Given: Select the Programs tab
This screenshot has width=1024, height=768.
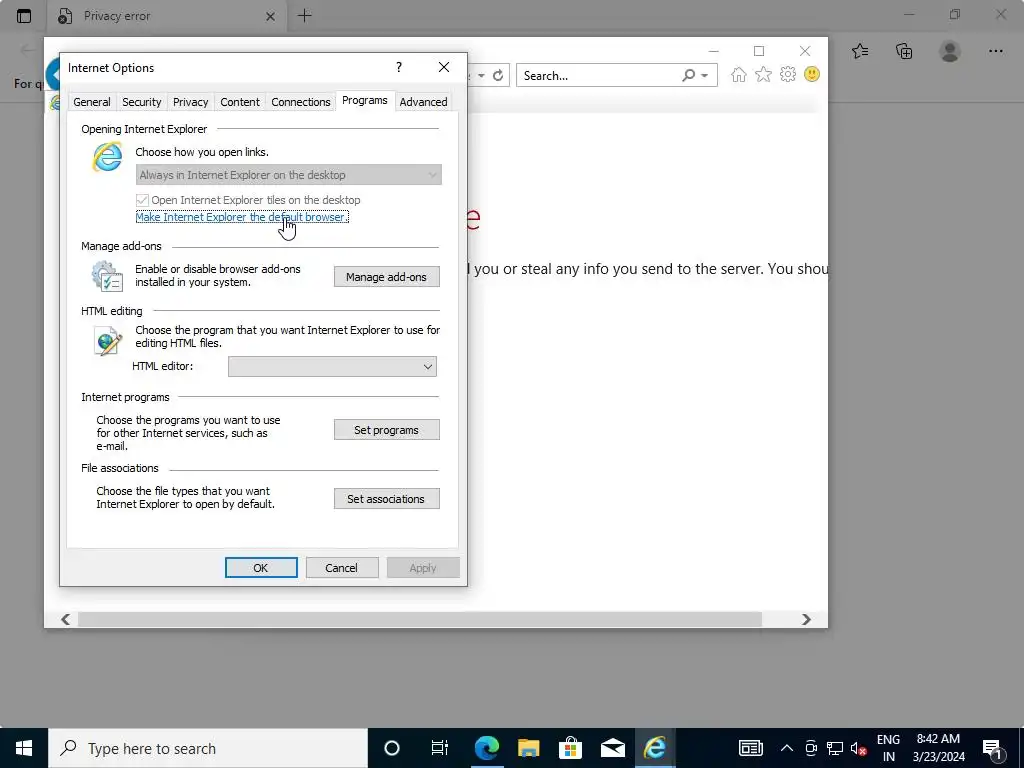Looking at the screenshot, I should click(364, 101).
